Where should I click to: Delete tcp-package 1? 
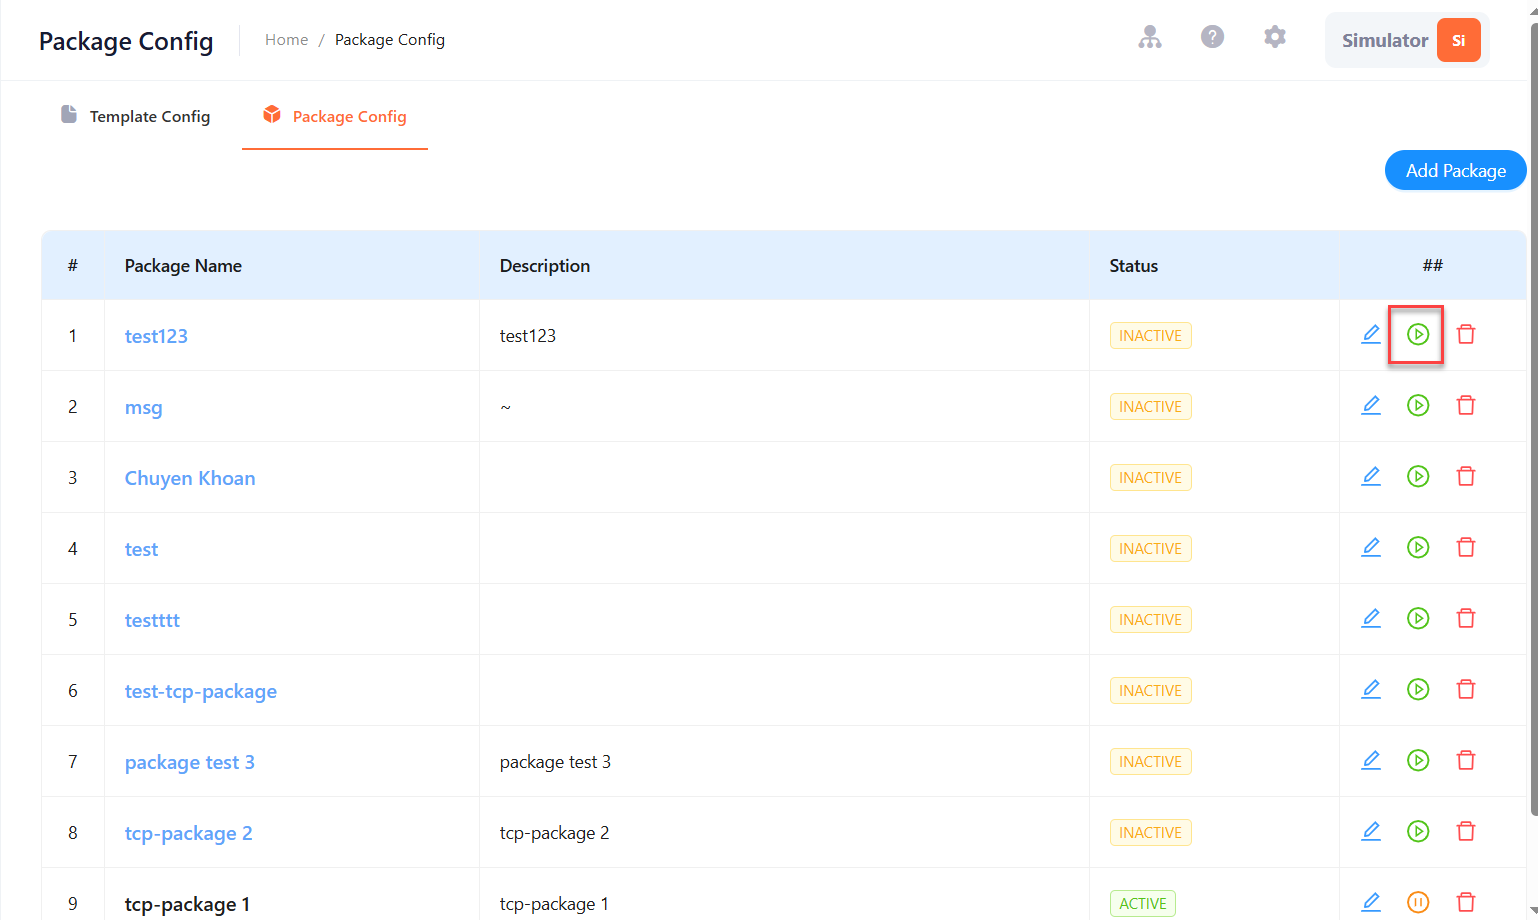point(1466,902)
